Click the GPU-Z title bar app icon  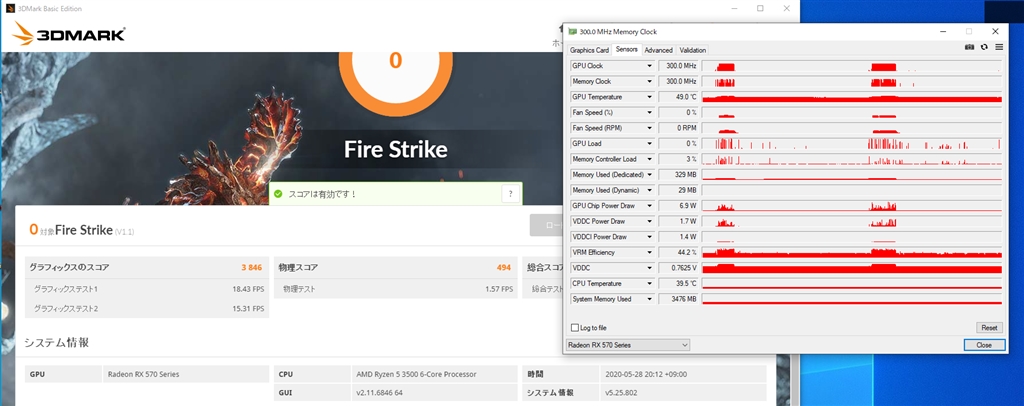(x=573, y=31)
